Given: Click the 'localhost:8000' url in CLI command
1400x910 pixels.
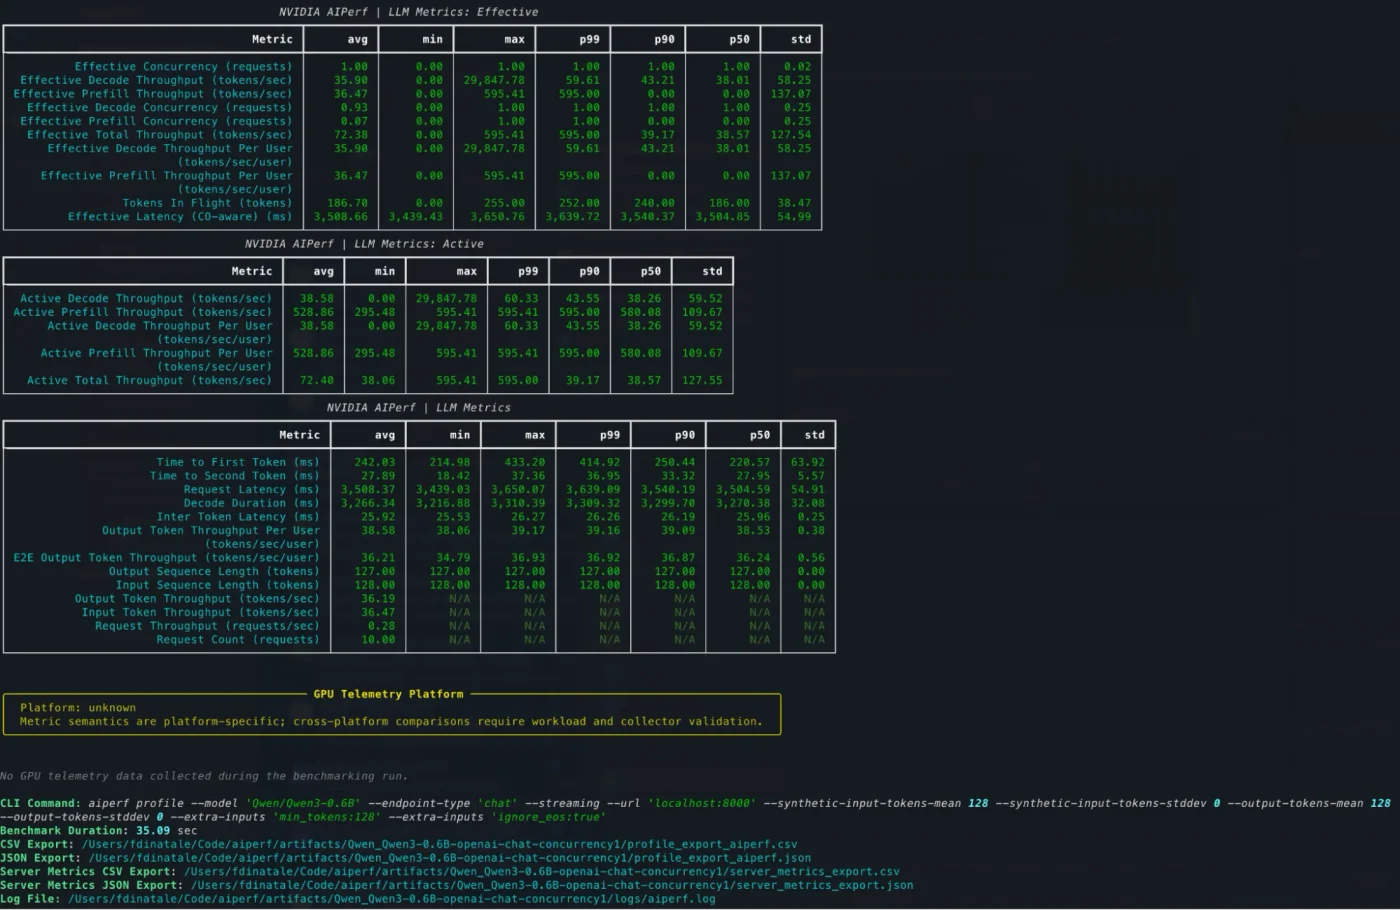Looking at the screenshot, I should 702,804.
